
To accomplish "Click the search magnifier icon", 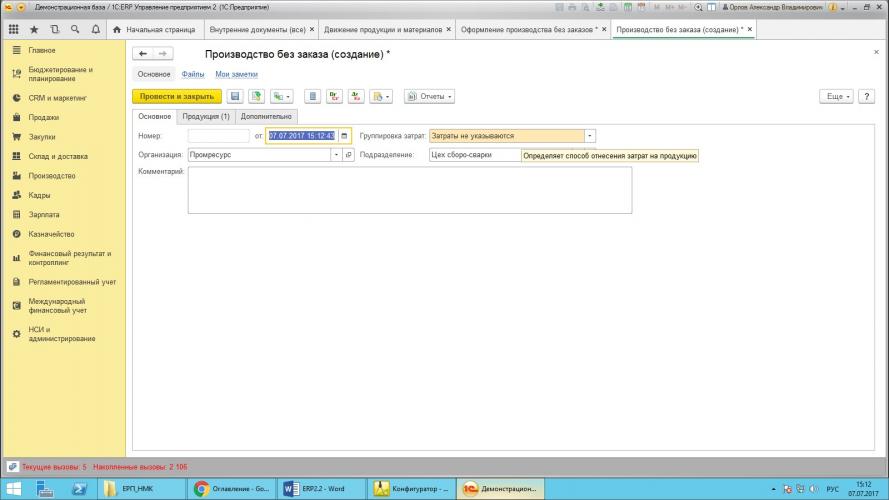I will [x=75, y=29].
